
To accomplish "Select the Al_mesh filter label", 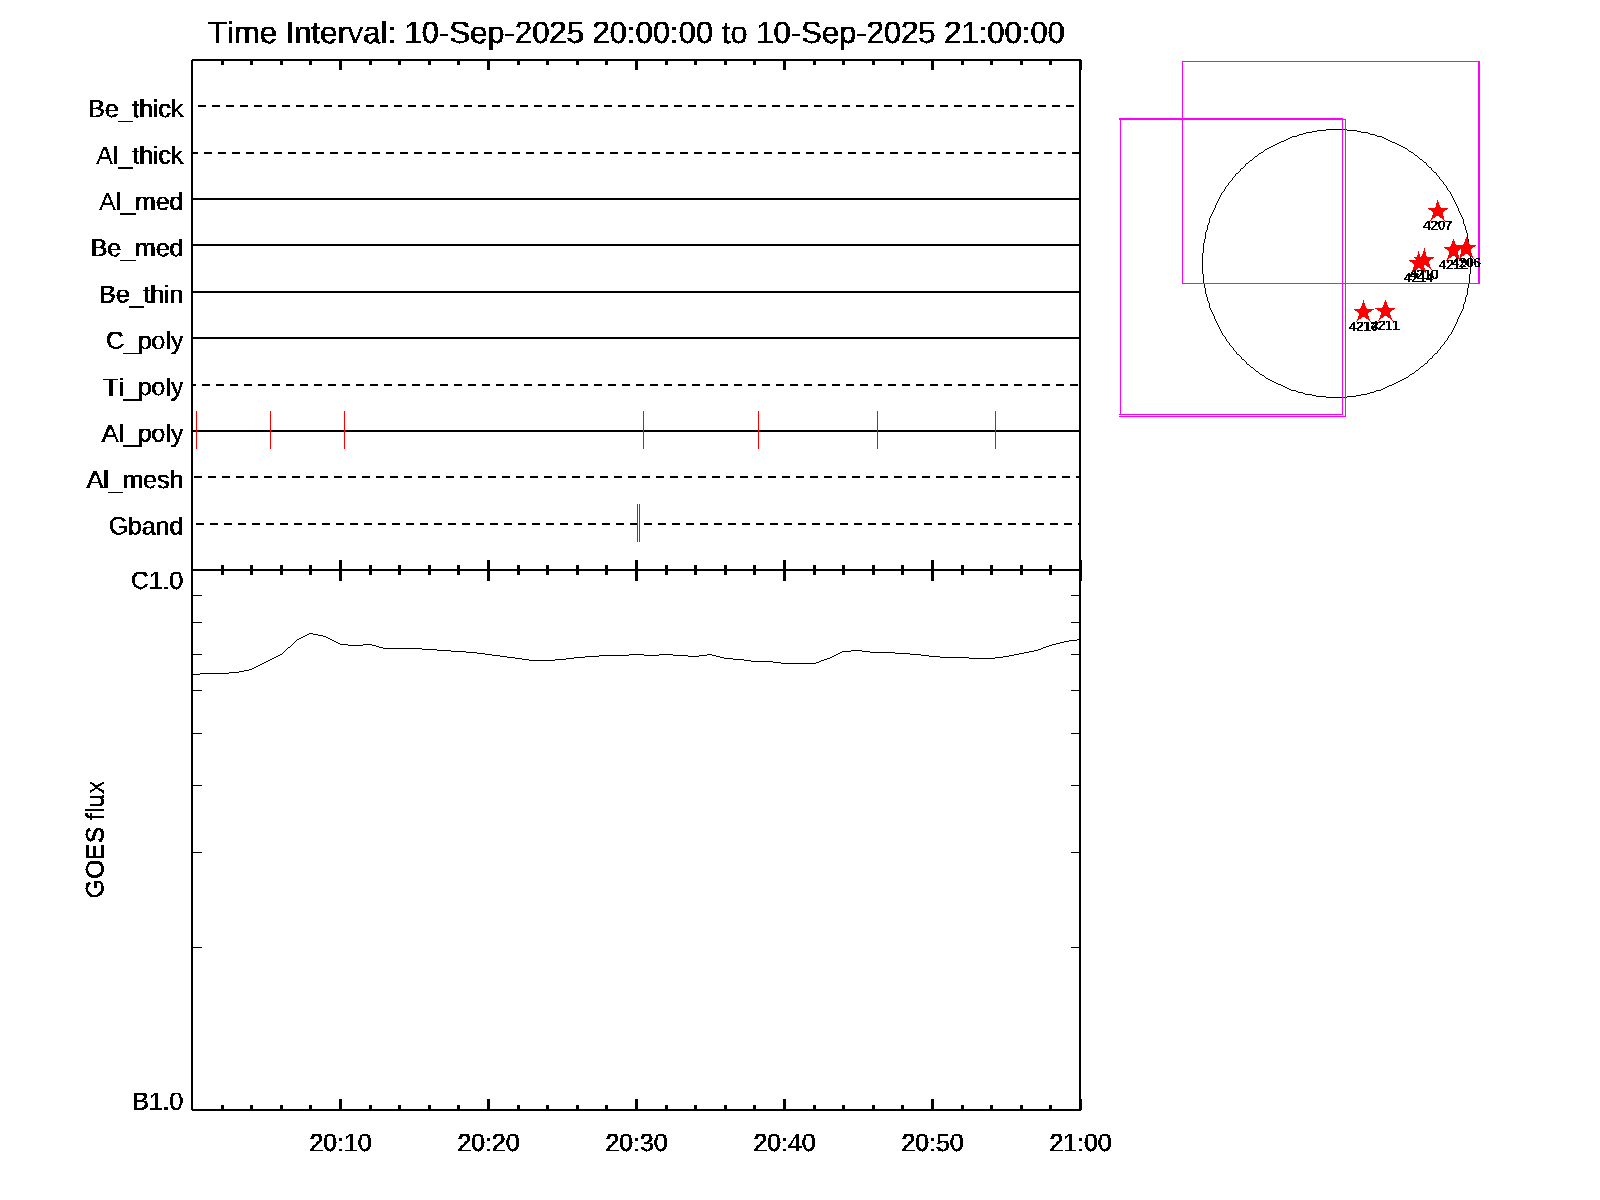I will 135,480.
